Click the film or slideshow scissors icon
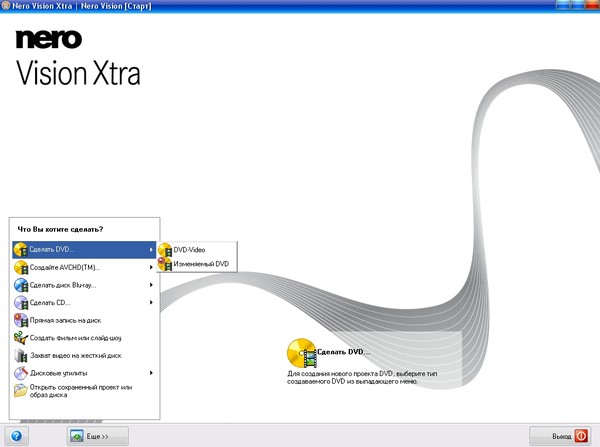This screenshot has width=600, height=447. 21,338
